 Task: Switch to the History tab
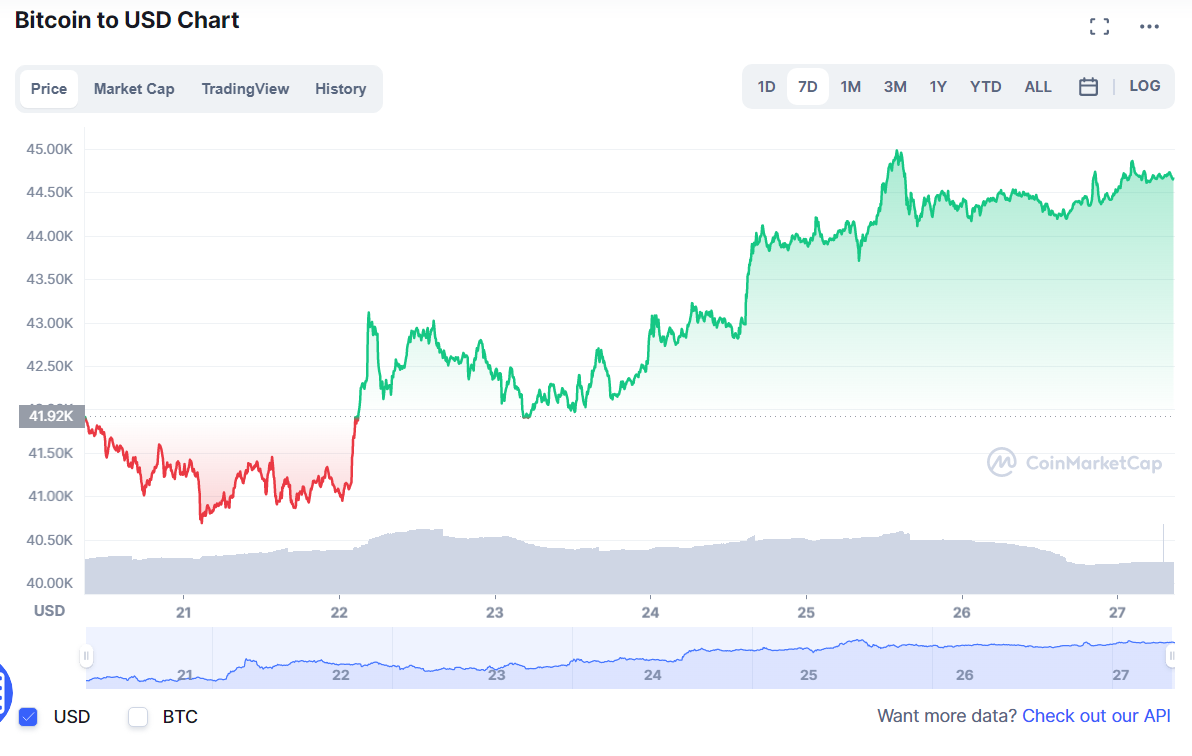point(340,88)
